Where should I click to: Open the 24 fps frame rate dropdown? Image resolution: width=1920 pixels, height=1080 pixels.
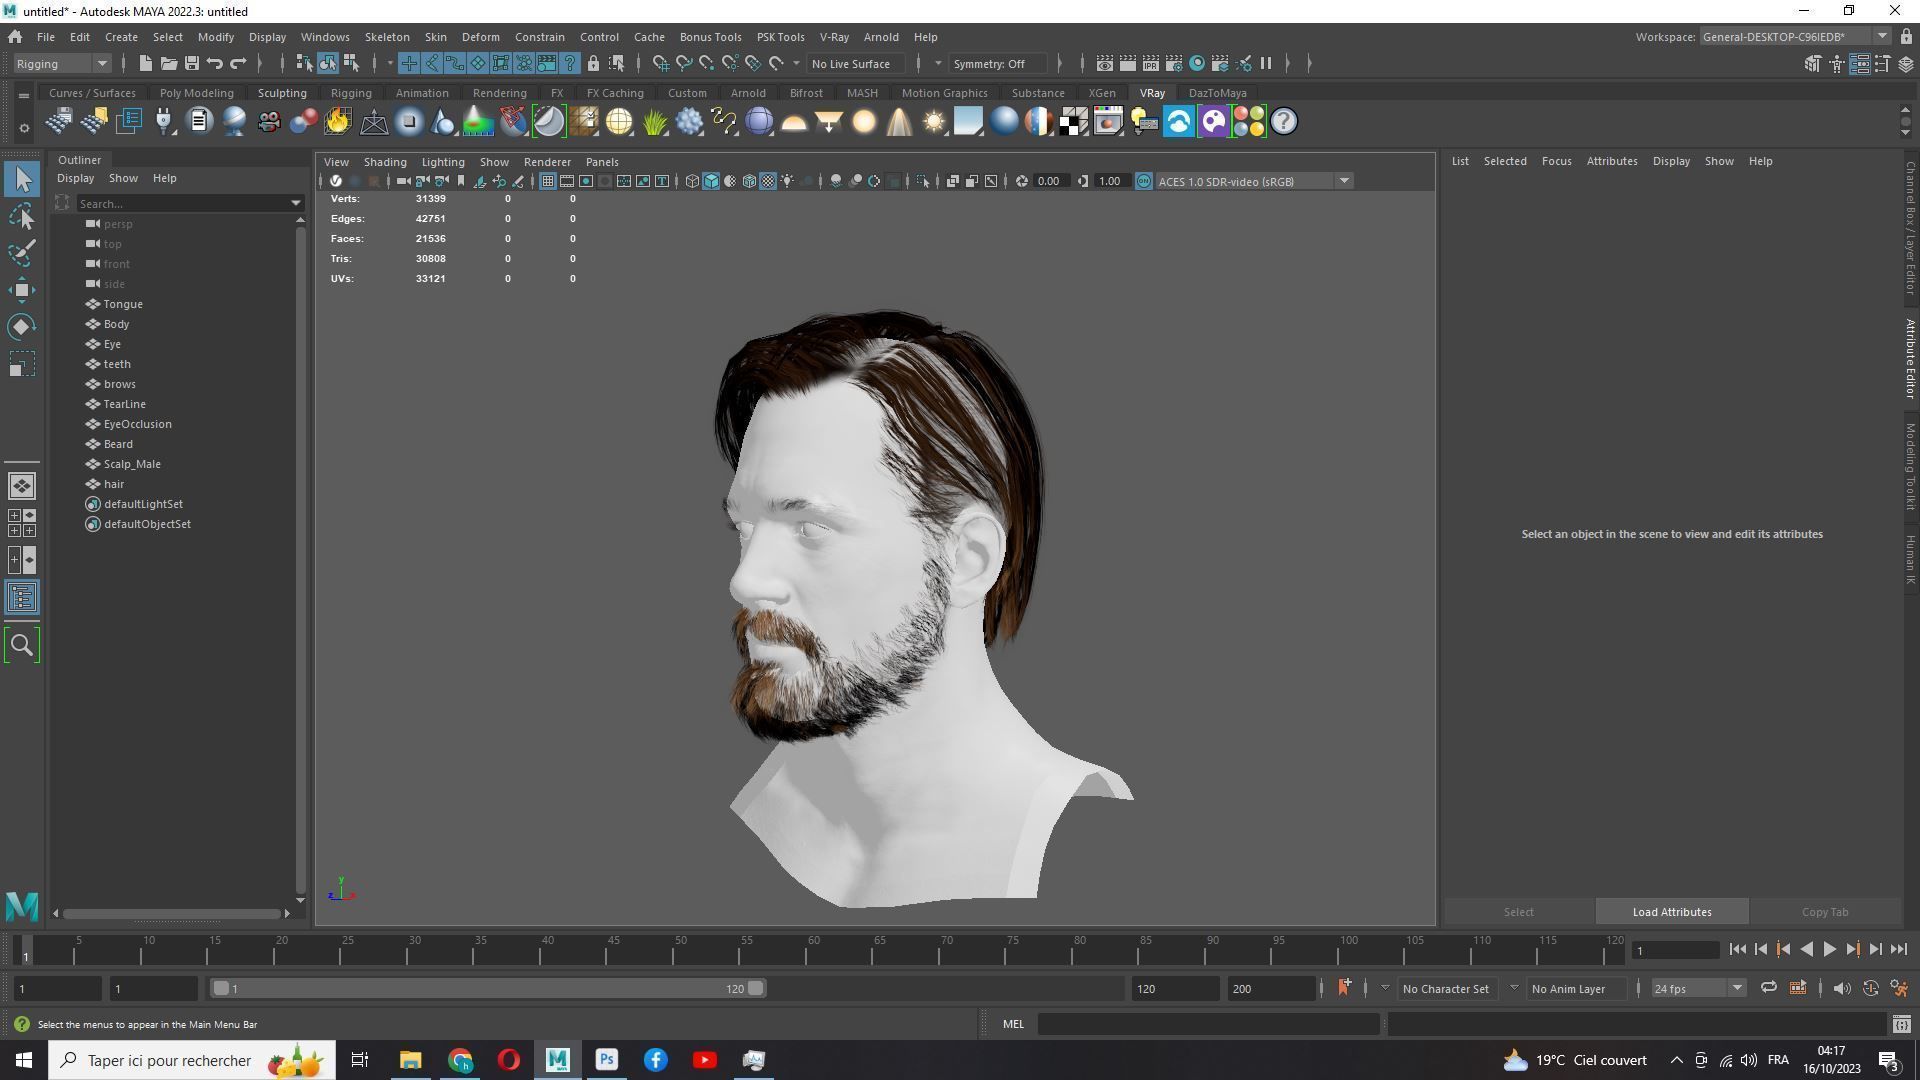tap(1697, 989)
